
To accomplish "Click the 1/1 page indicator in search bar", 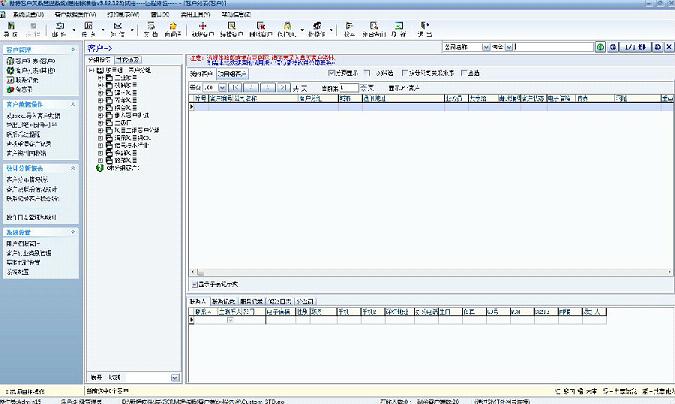I will [x=635, y=47].
